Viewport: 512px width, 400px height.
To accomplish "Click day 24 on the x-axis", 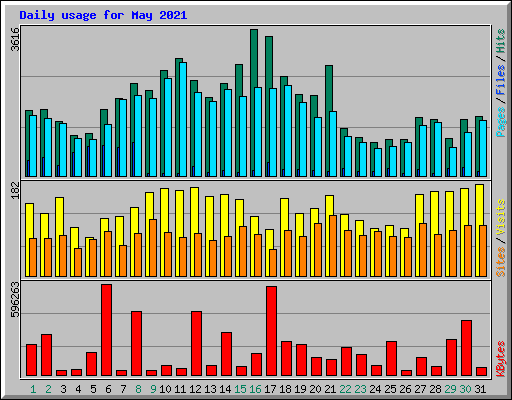I will (x=375, y=389).
